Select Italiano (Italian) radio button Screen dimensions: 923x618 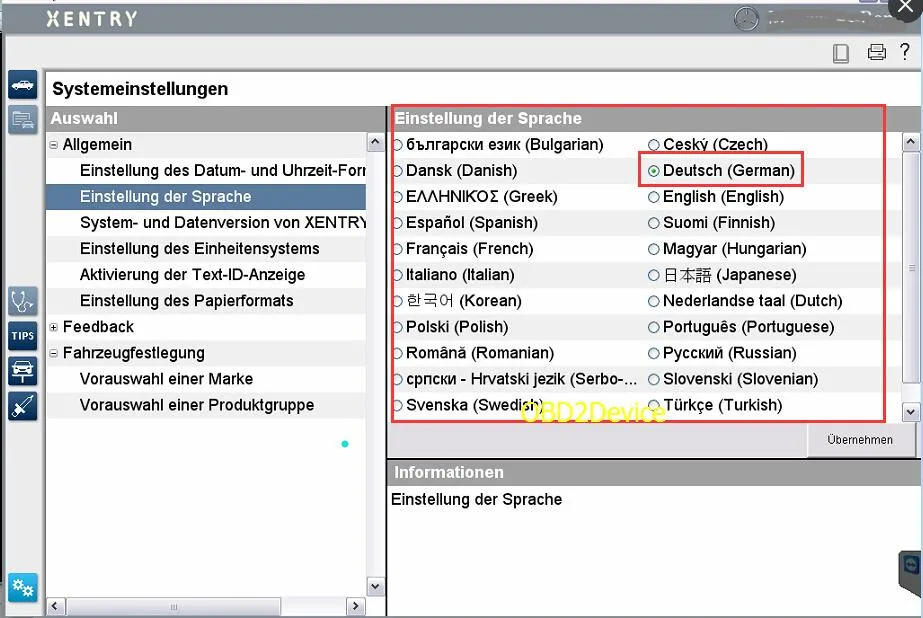pyautogui.click(x=398, y=275)
